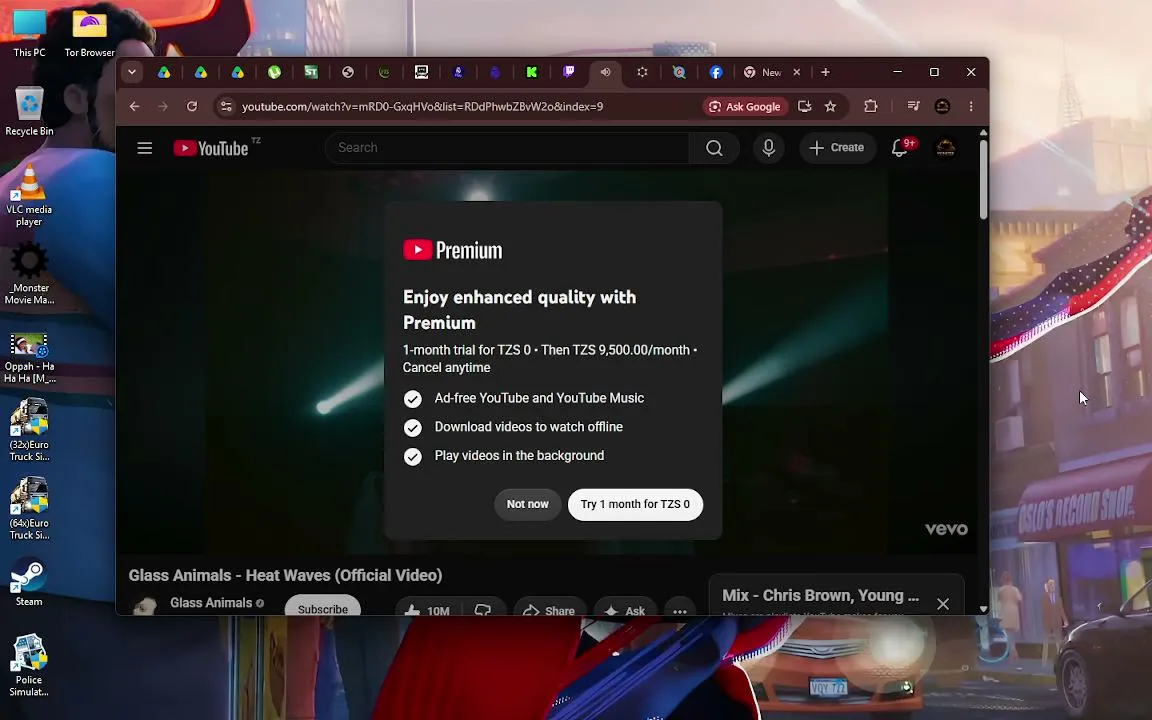Click into the YouTube Search field
The width and height of the screenshot is (1152, 720).
[507, 148]
